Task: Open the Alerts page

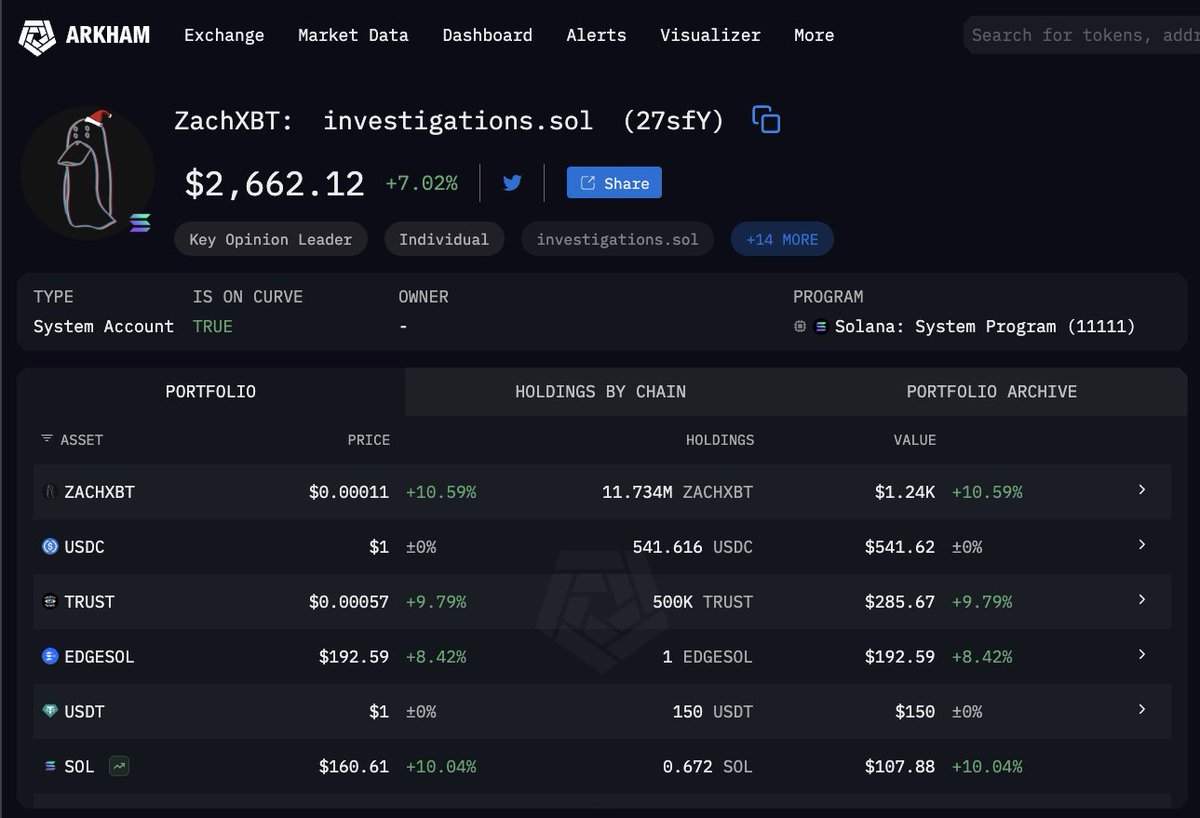Action: point(596,35)
